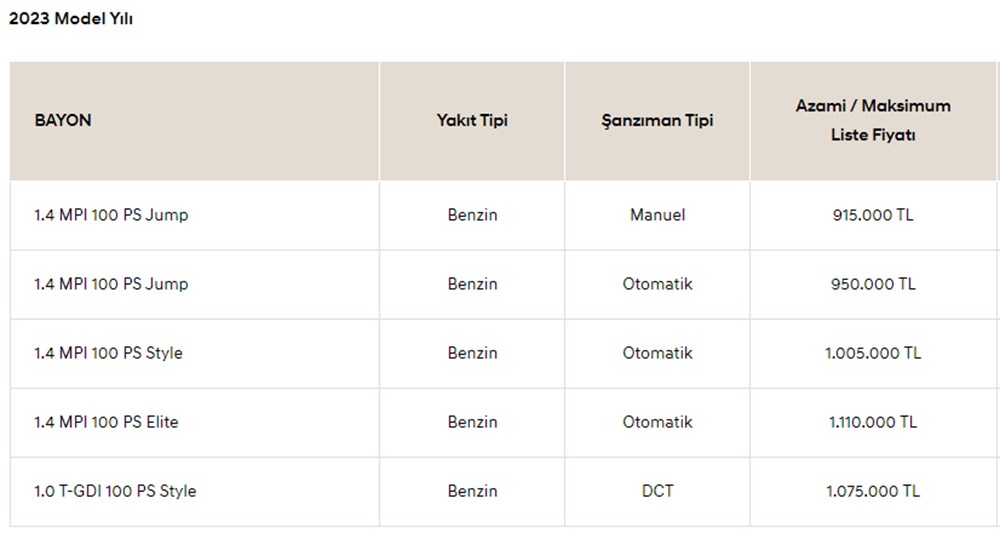Image resolution: width=1000 pixels, height=533 pixels.
Task: Select the 950.000 TL price cell
Action: [873, 284]
